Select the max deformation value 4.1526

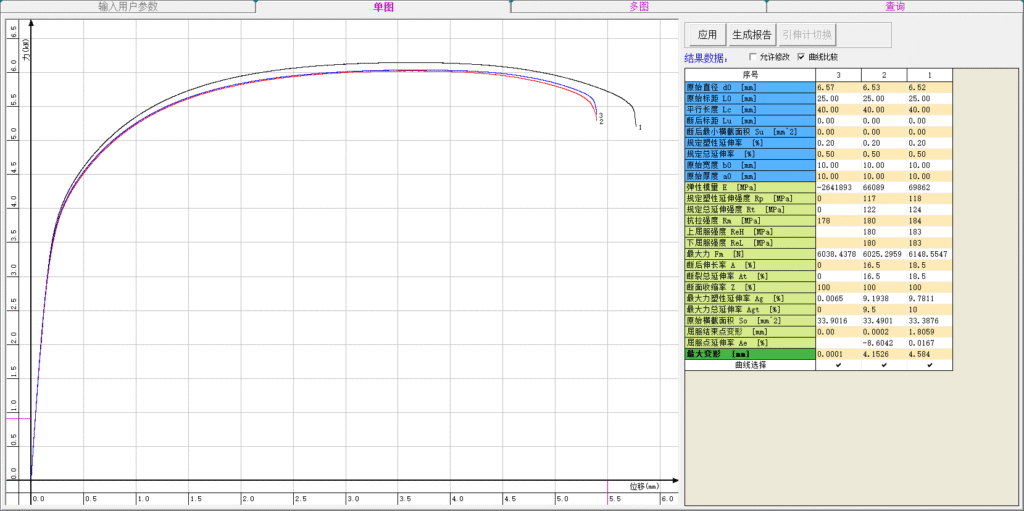click(x=884, y=354)
